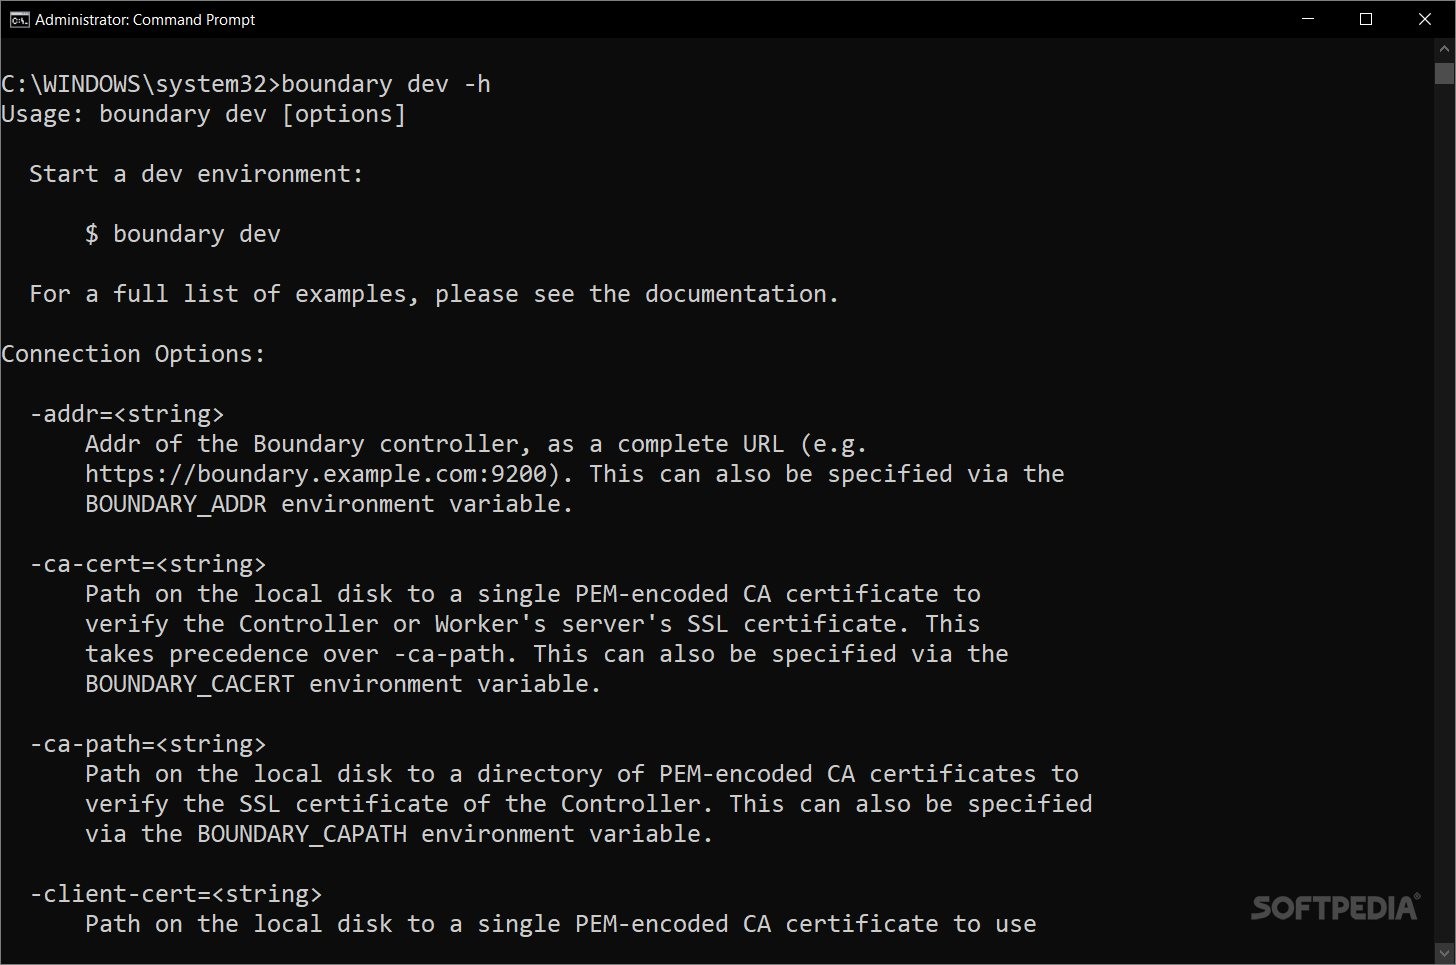Click the '-addr=<string>' option line

coord(127,414)
